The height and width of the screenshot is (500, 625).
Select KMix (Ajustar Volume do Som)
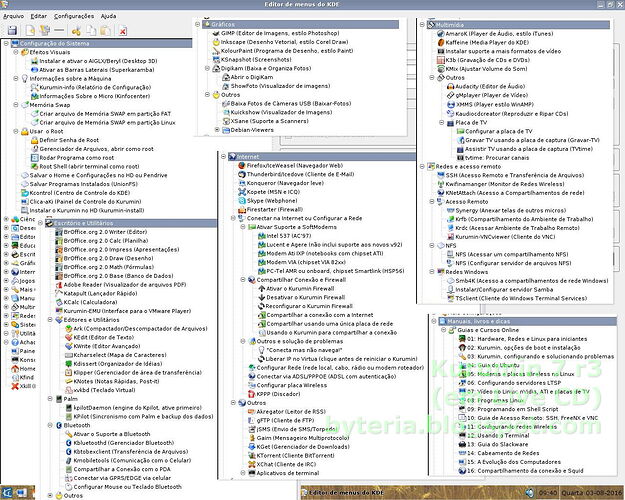(486, 69)
